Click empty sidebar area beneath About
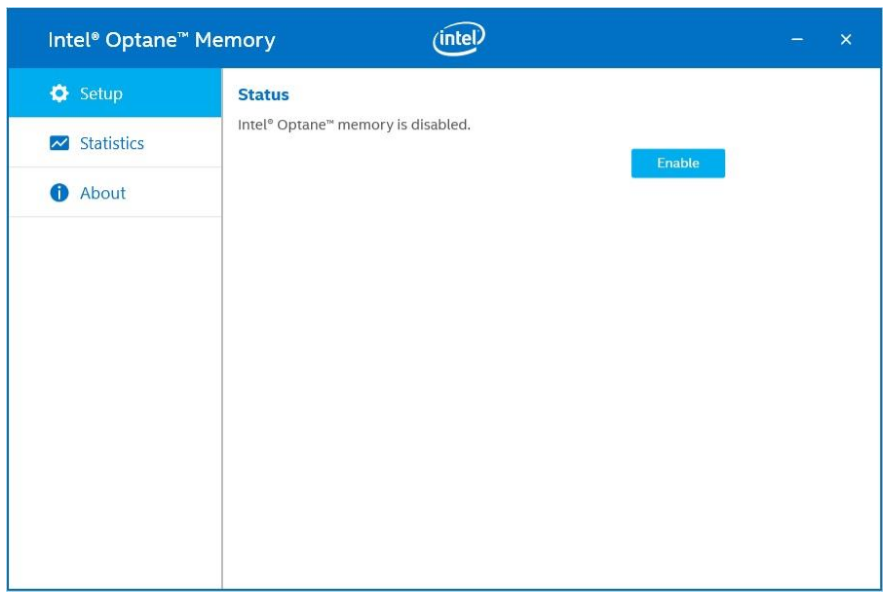Screen dimensions: 888x597 pyautogui.click(x=115, y=400)
